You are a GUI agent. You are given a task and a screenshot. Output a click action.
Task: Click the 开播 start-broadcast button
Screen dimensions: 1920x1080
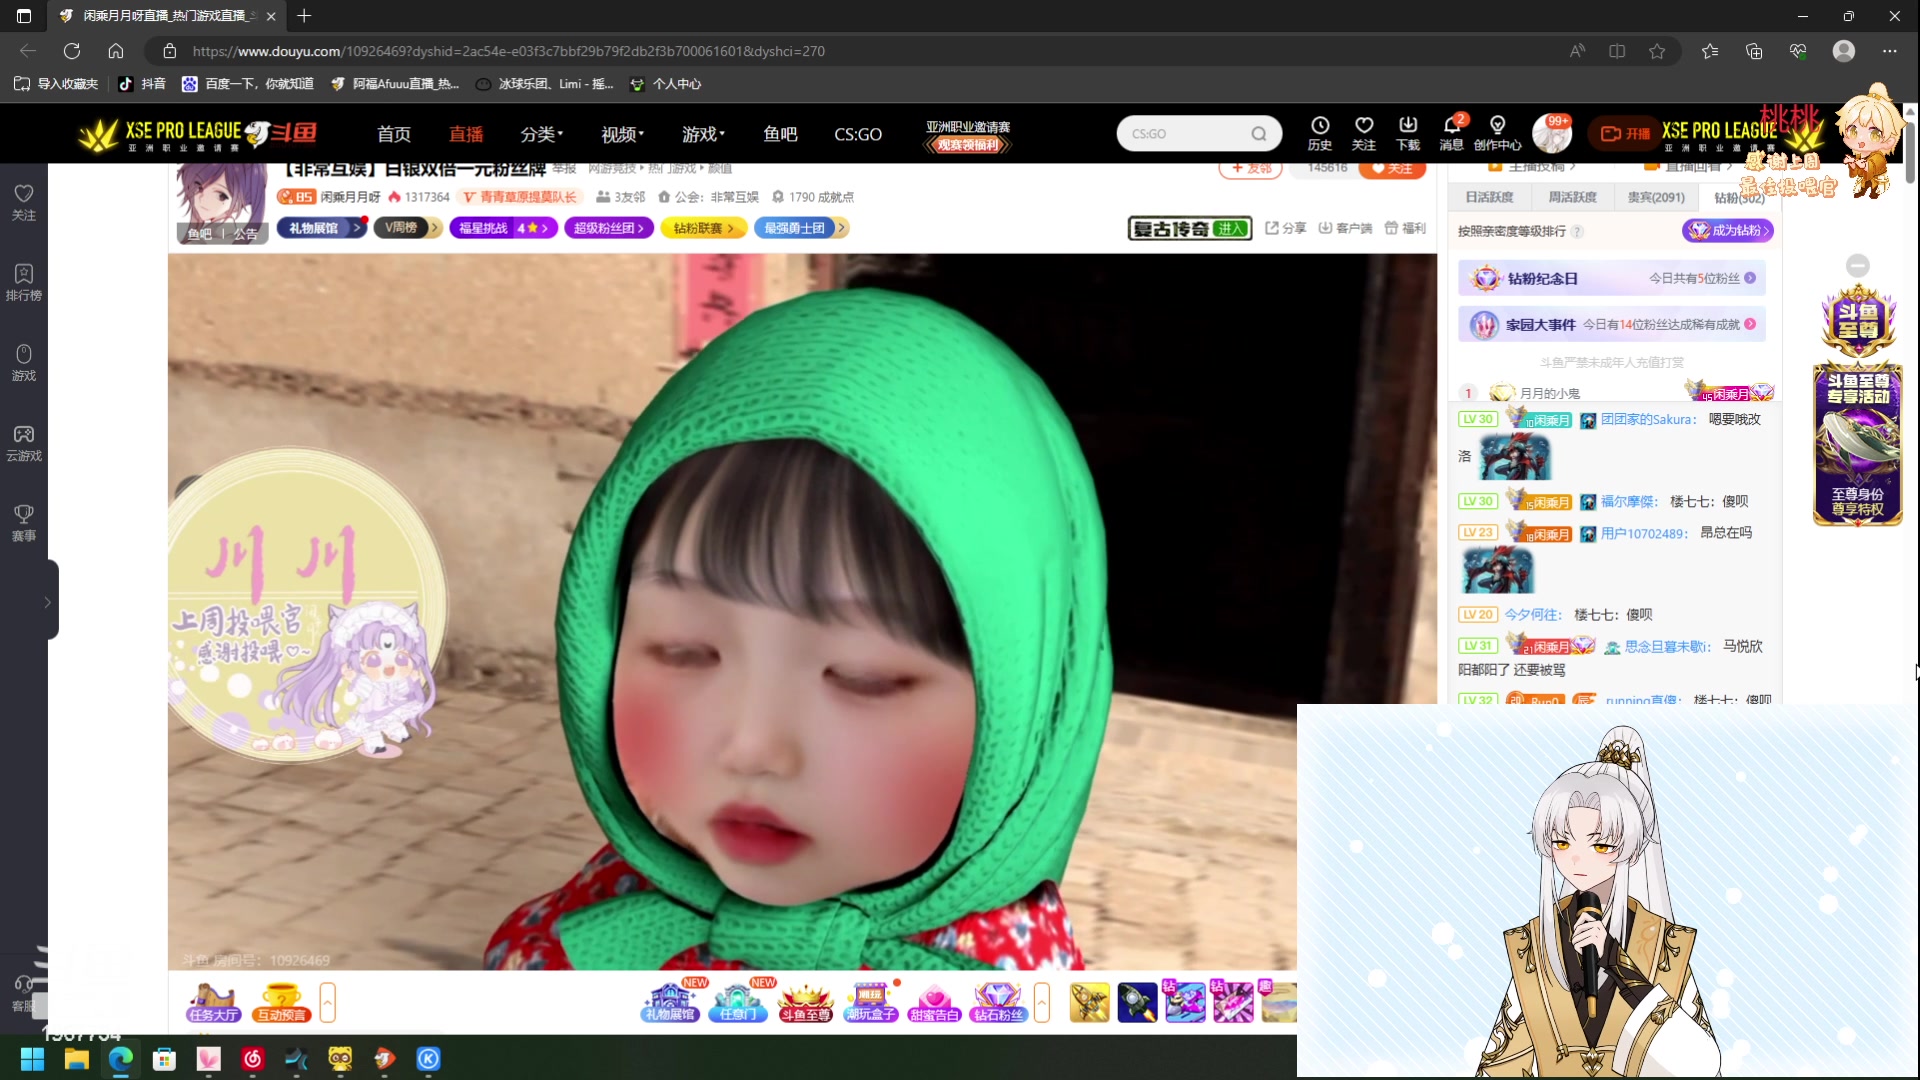pos(1626,133)
